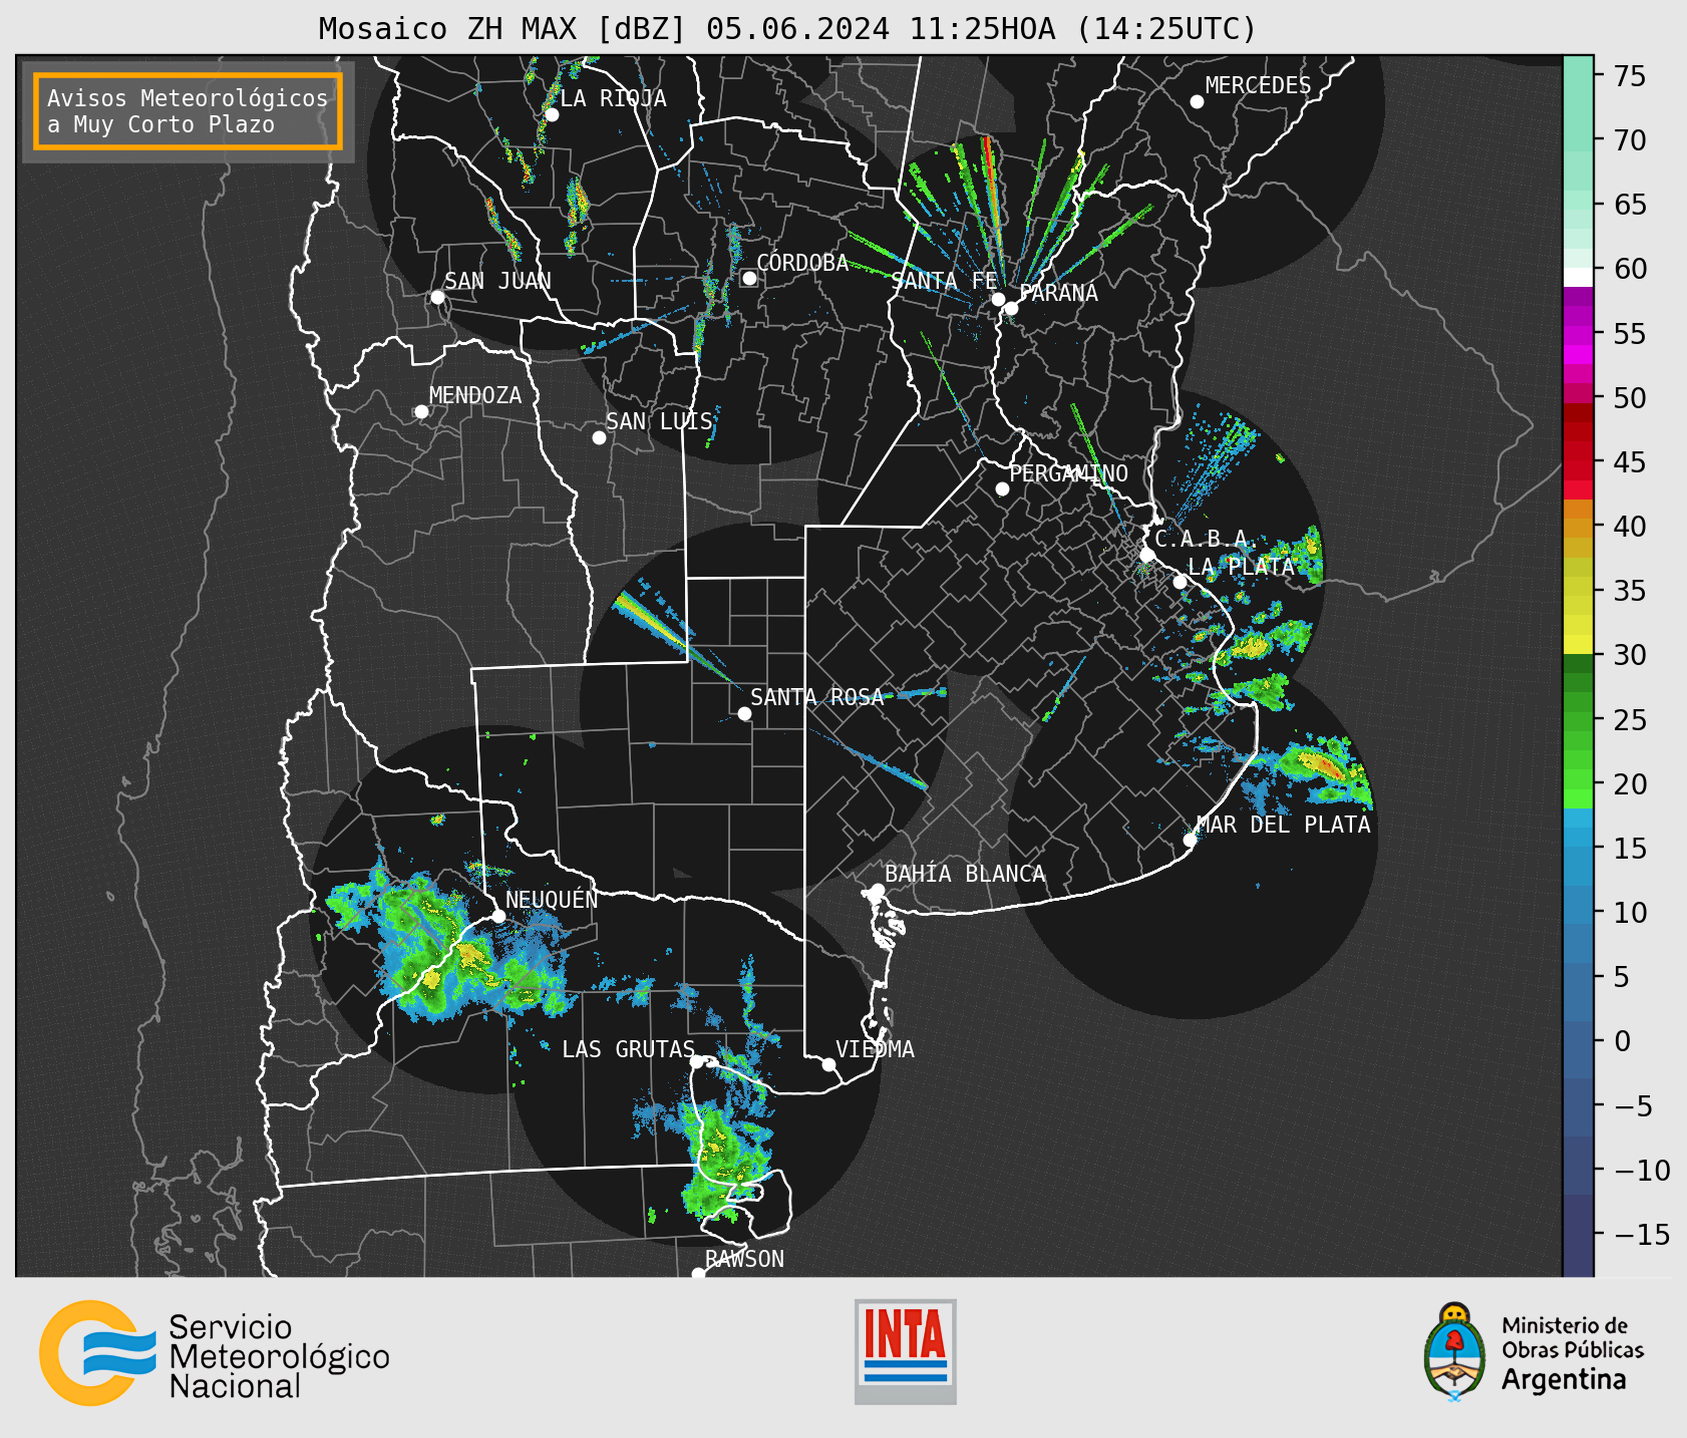1687x1438 pixels.
Task: Click the RAWSON city dot
Action: (x=698, y=1274)
